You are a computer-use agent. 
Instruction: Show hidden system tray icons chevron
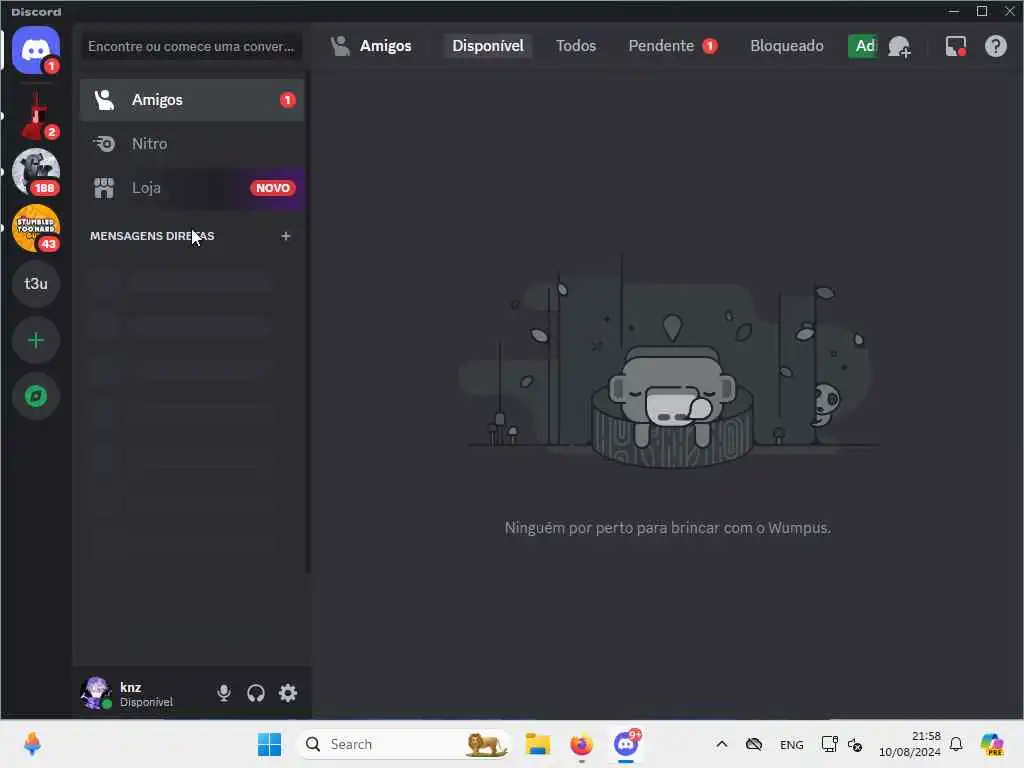pos(722,744)
